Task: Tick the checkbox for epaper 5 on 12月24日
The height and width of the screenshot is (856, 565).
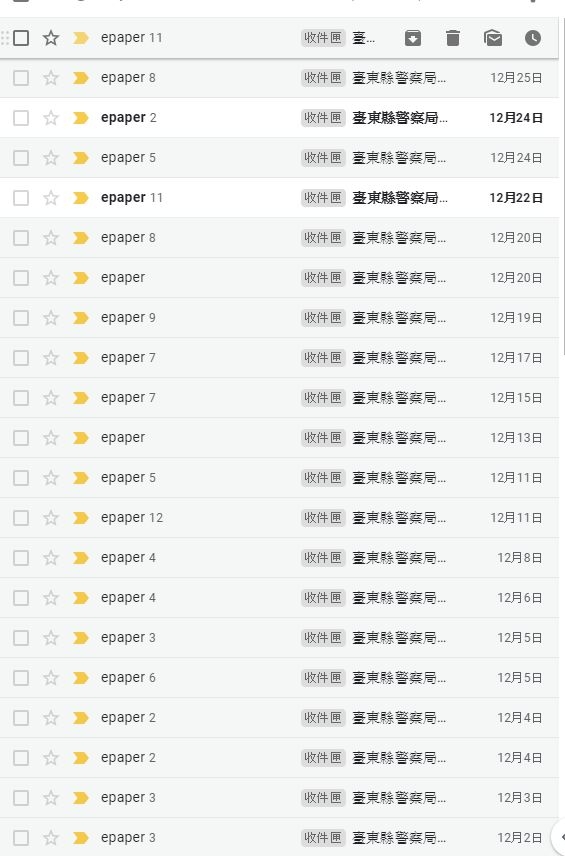Action: (21, 158)
